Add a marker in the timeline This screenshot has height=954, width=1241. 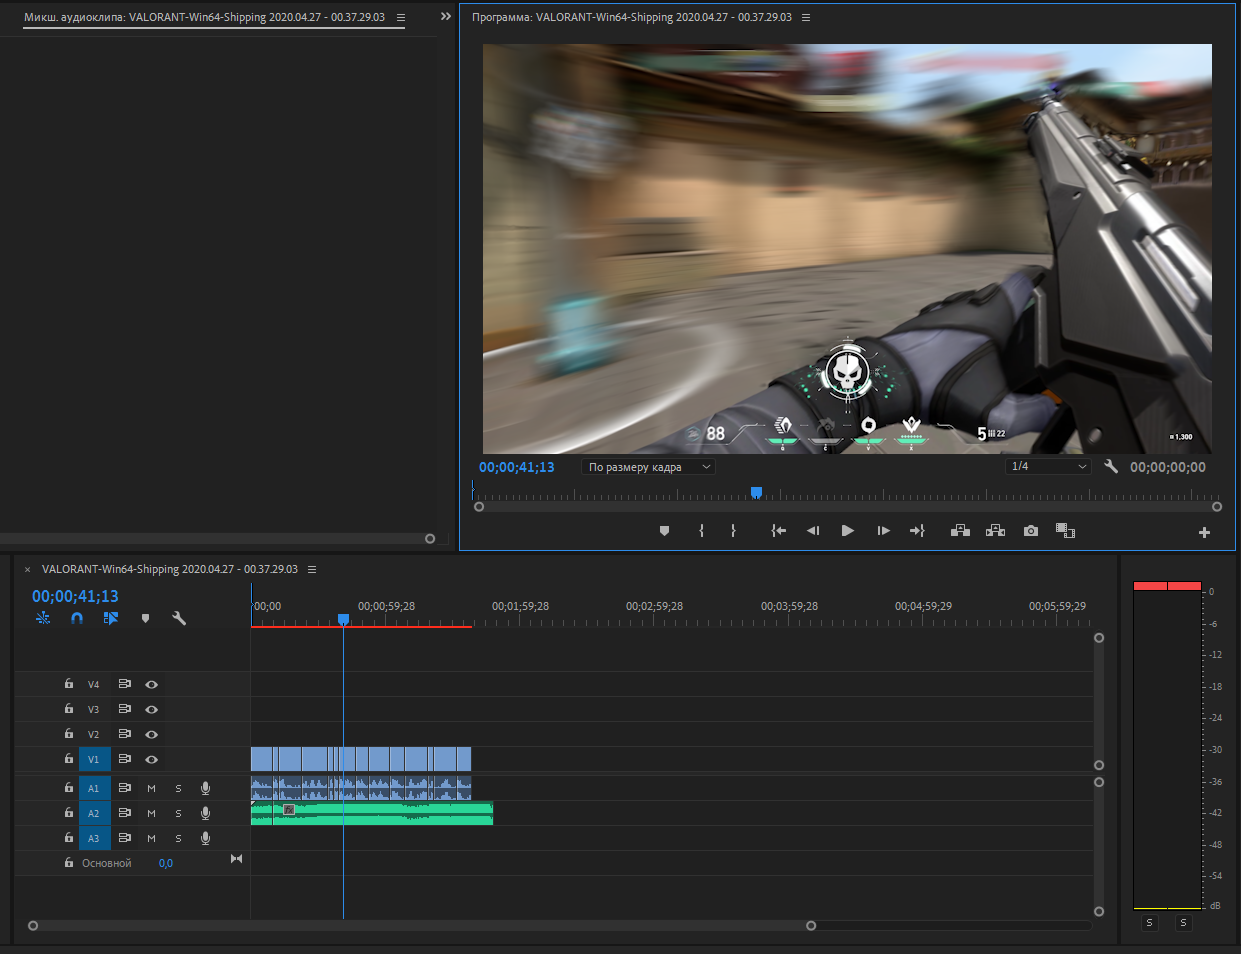[145, 618]
